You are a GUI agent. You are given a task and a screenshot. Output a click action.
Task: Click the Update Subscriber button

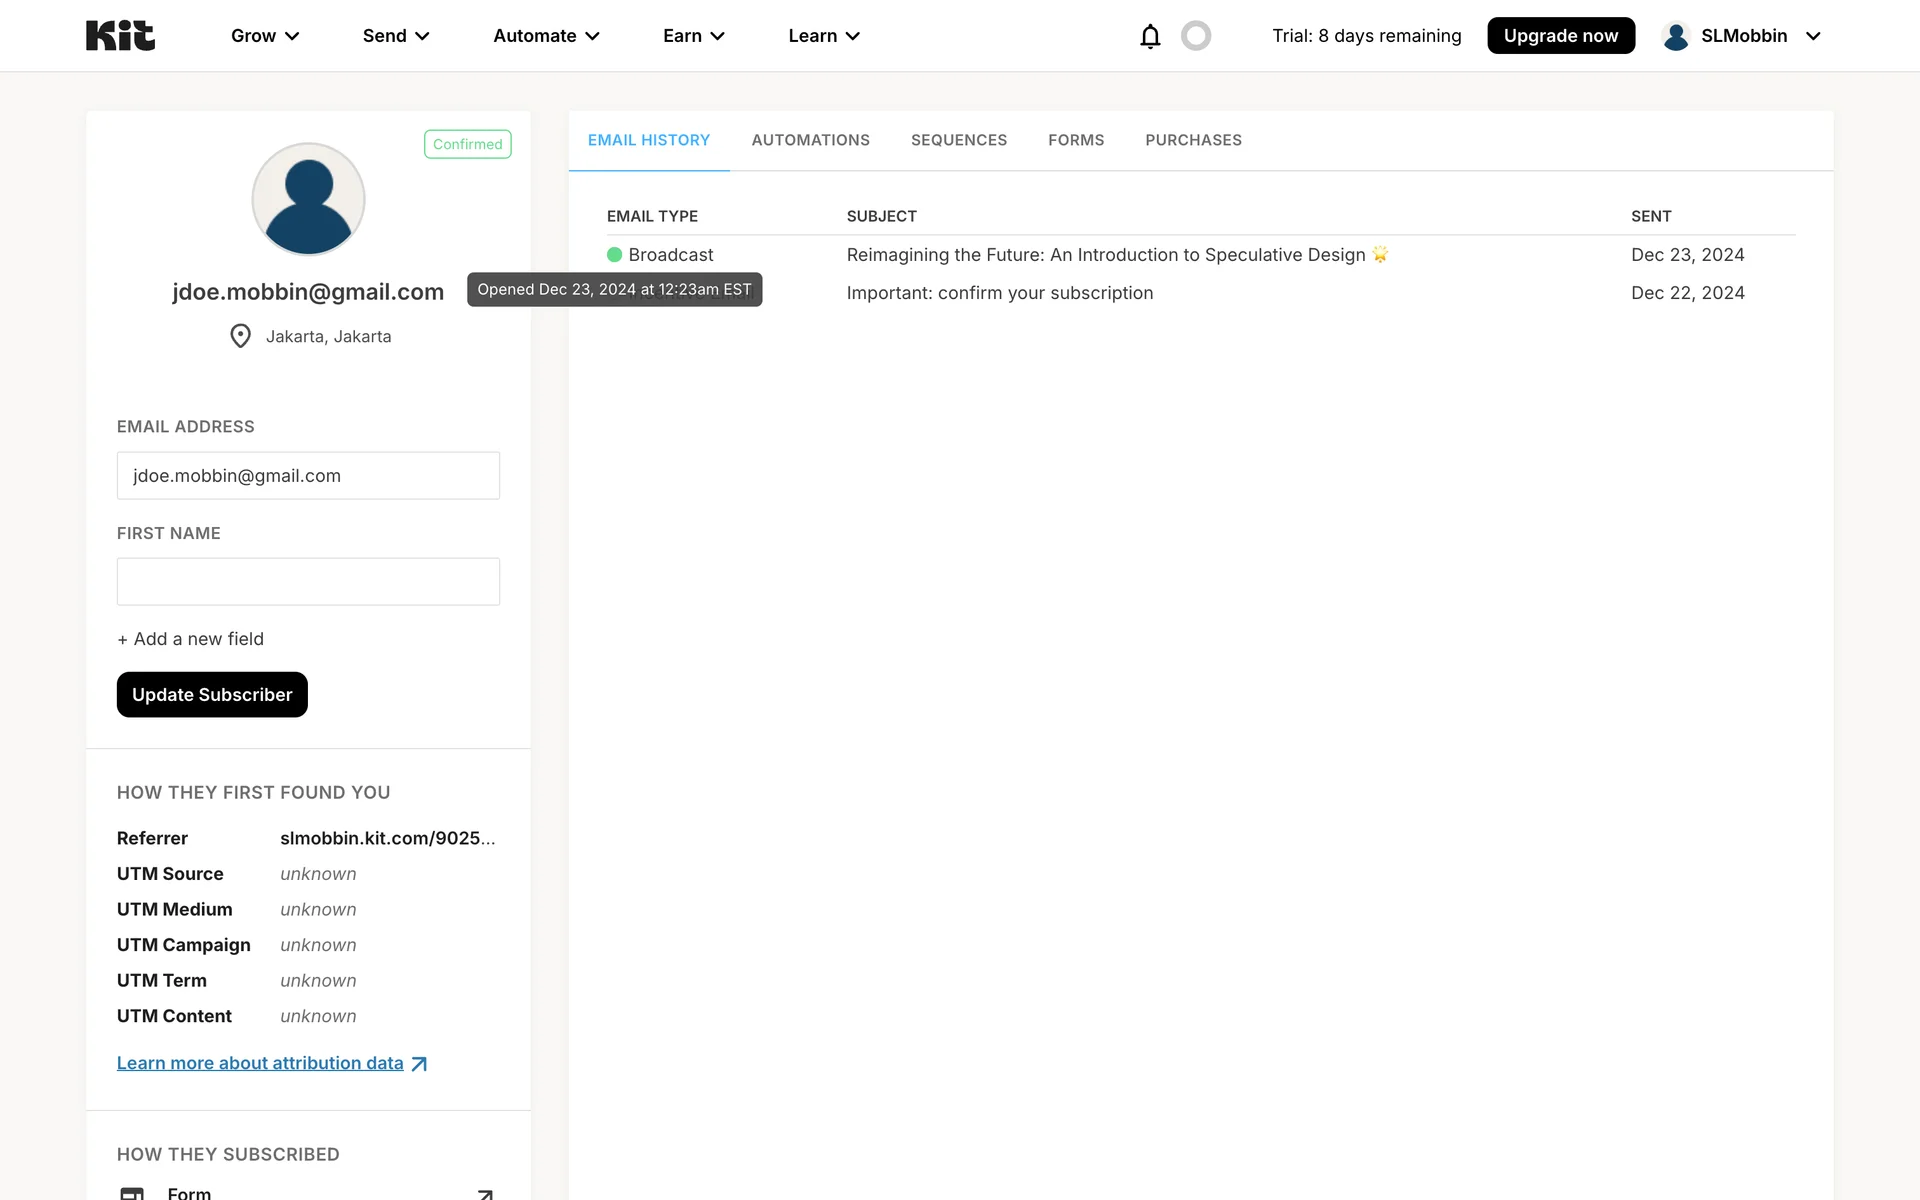point(212,694)
